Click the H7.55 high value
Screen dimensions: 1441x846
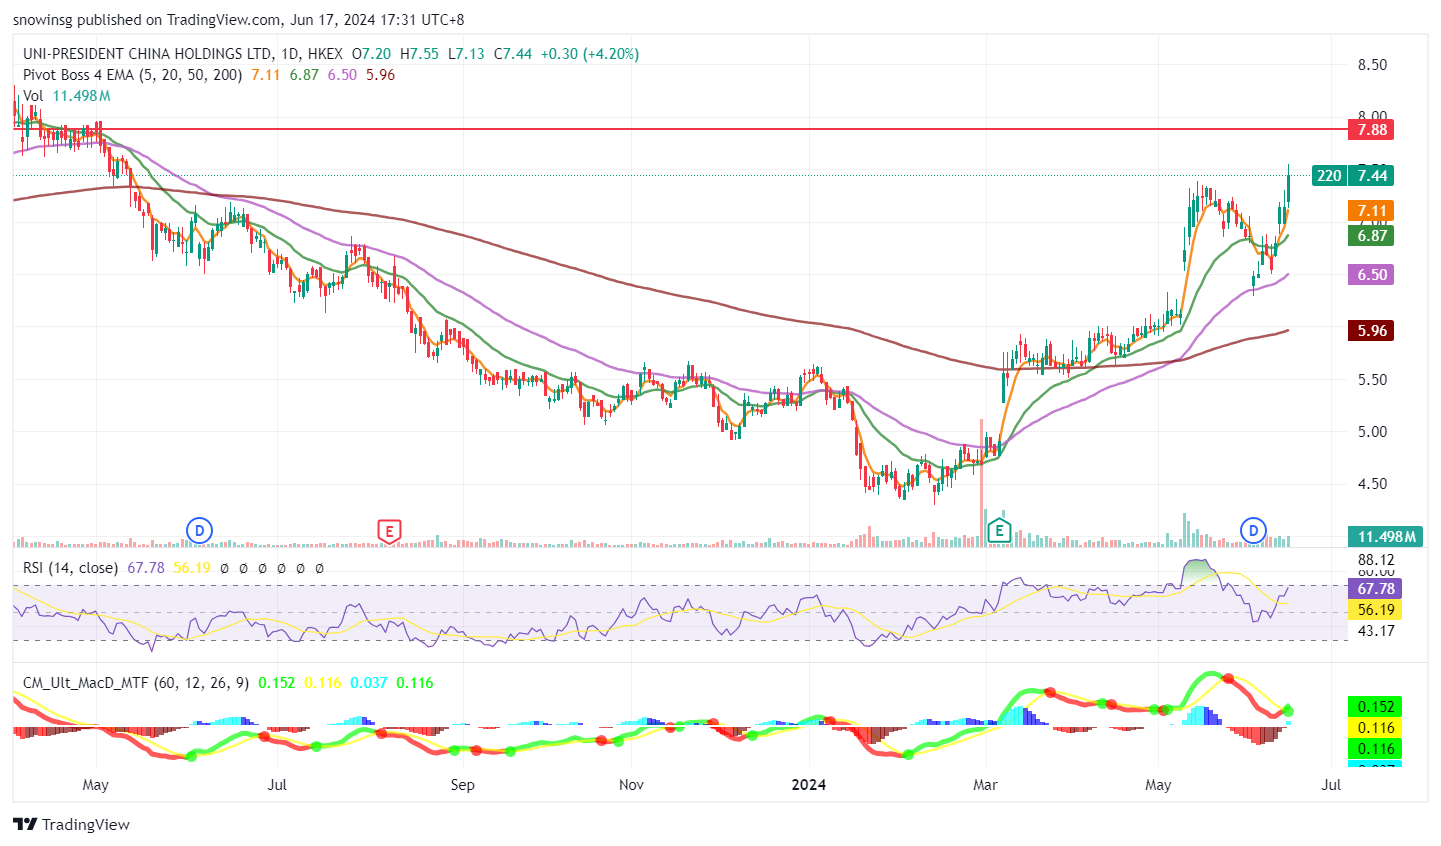[419, 54]
